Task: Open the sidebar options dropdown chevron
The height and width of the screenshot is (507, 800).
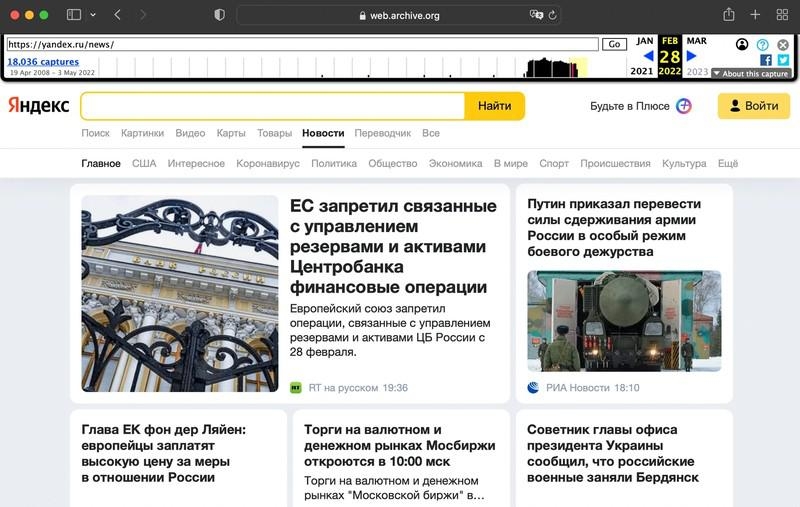Action: tap(93, 15)
